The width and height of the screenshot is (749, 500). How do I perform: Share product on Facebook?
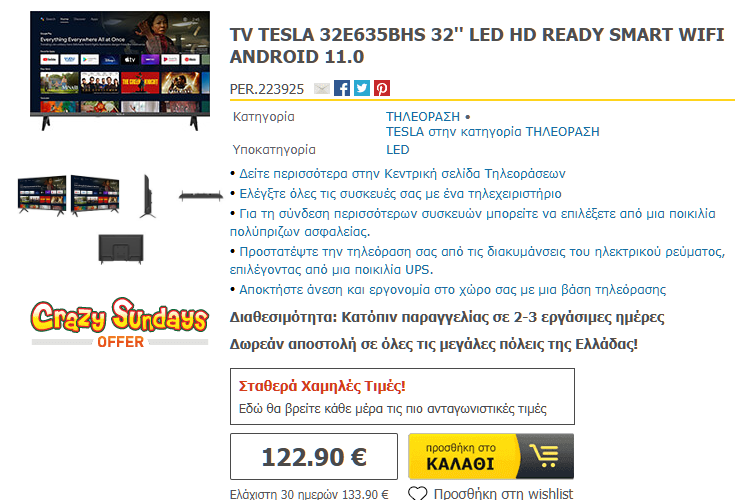pos(342,88)
